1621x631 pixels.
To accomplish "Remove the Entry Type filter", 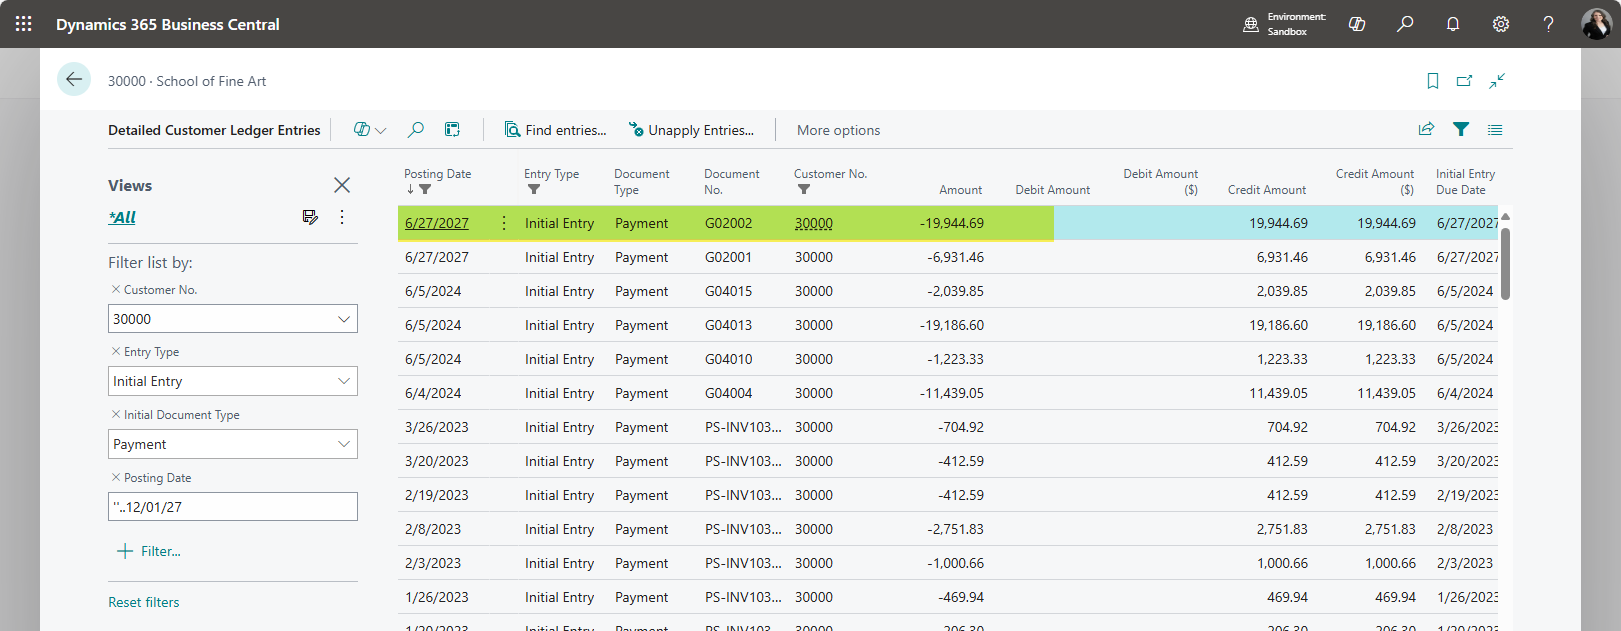I will tap(116, 351).
